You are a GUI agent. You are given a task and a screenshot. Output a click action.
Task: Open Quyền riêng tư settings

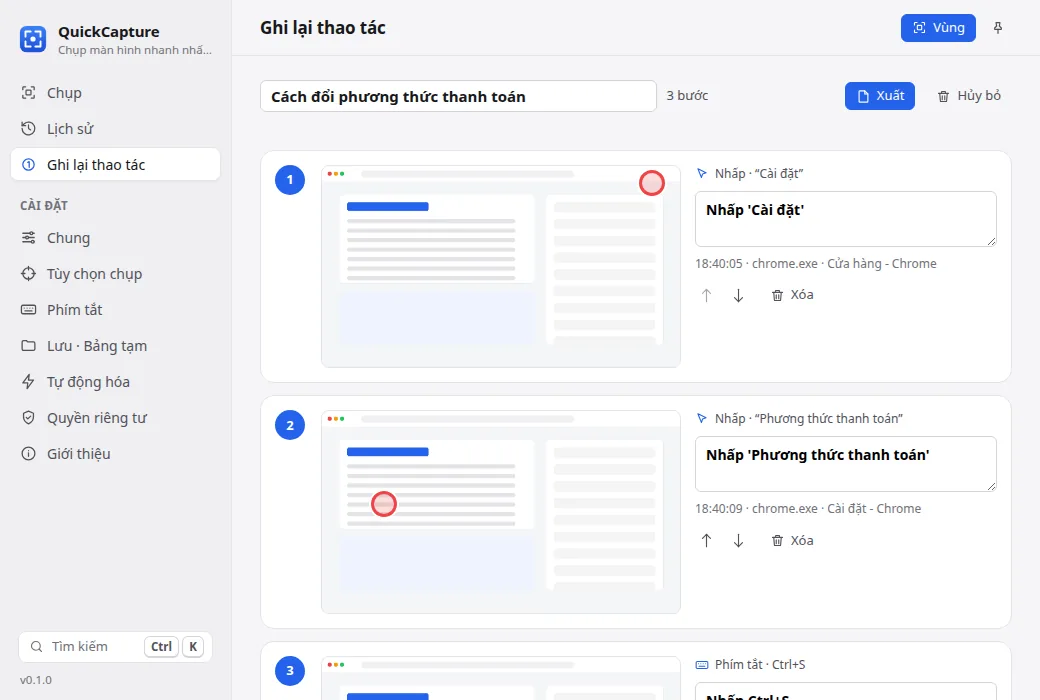point(115,417)
